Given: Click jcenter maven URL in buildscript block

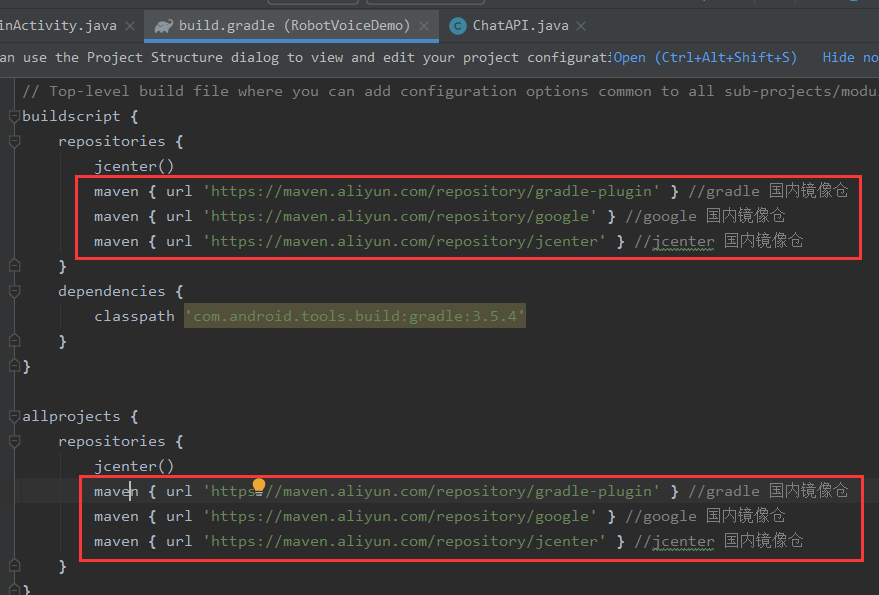Looking at the screenshot, I should point(404,242).
